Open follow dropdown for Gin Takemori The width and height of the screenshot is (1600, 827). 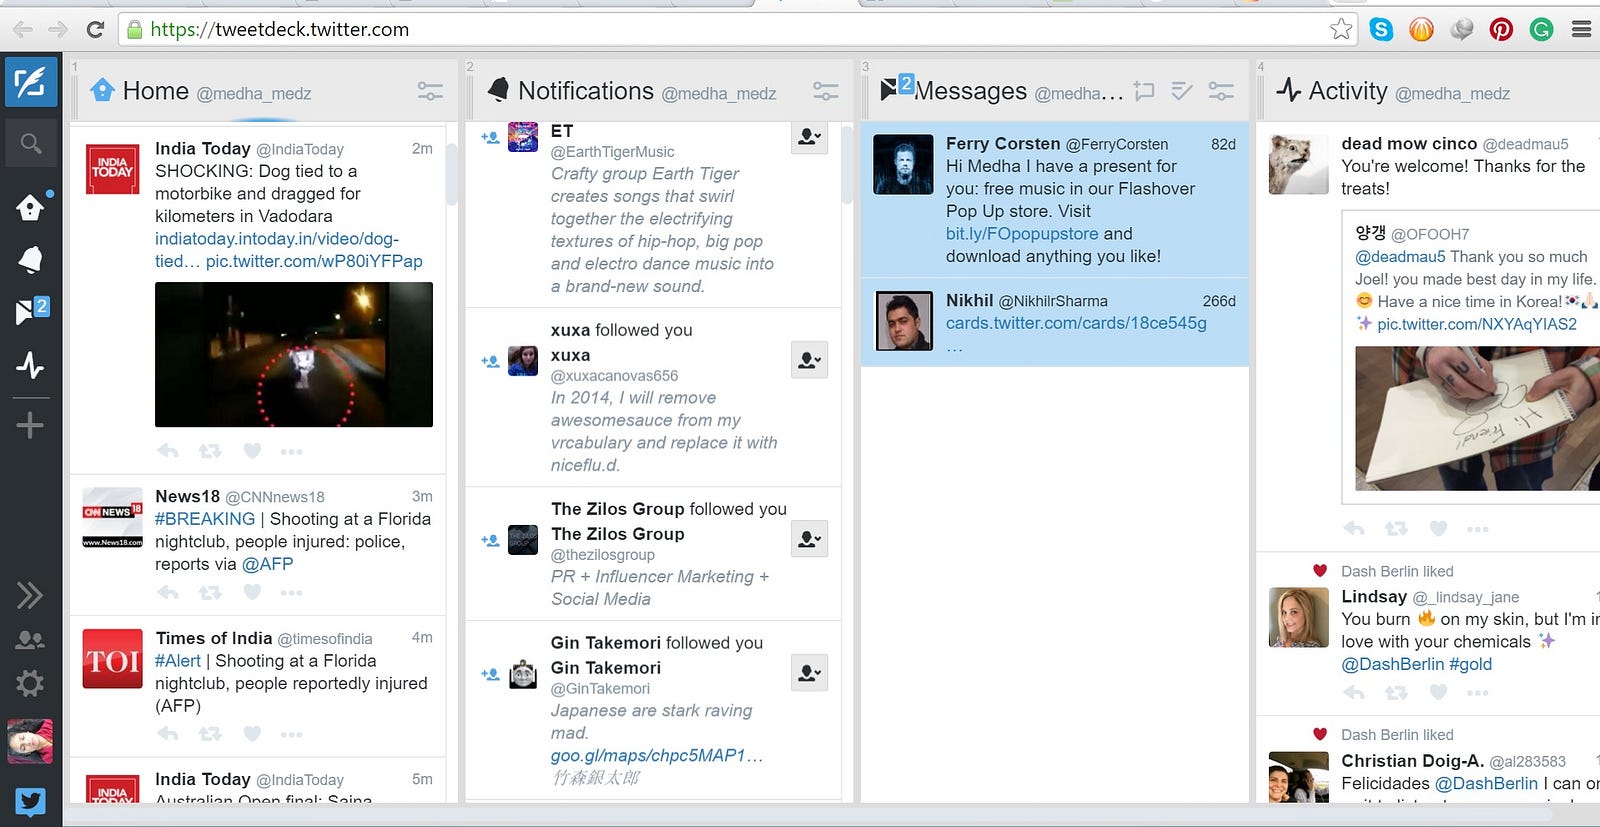(x=809, y=673)
